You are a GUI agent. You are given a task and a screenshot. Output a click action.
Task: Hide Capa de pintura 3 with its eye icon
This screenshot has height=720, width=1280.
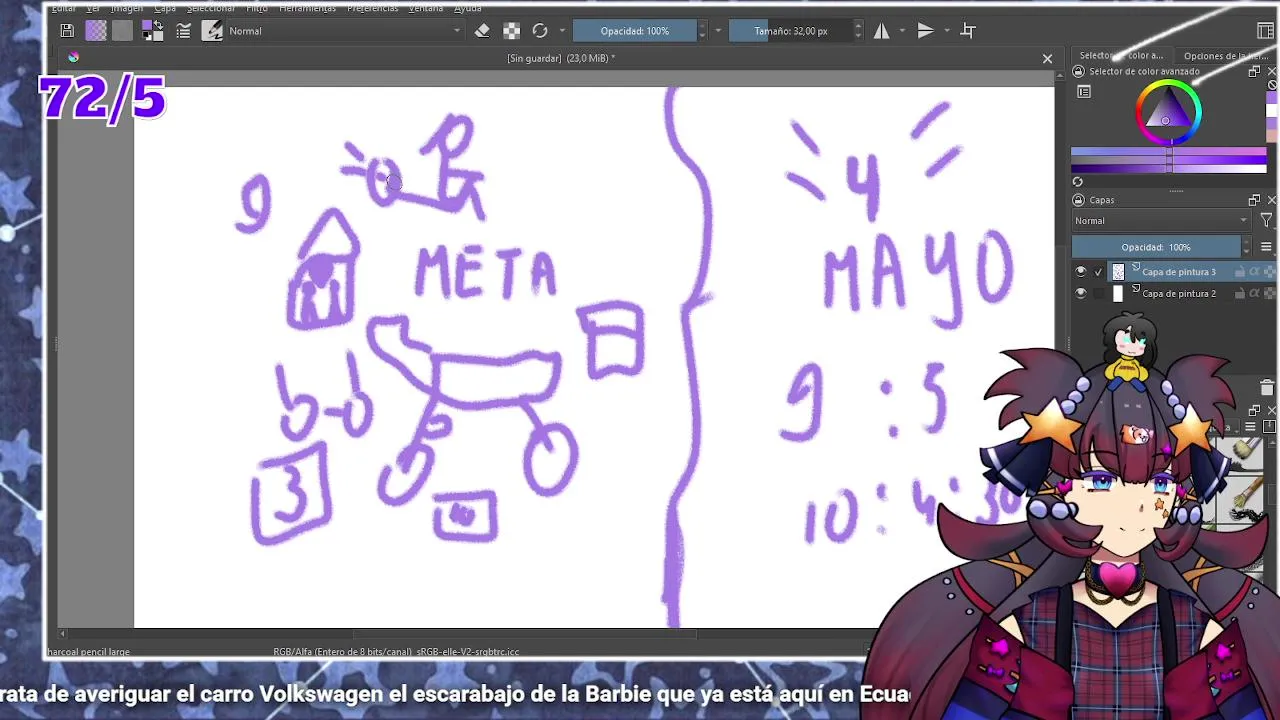click(x=1080, y=272)
